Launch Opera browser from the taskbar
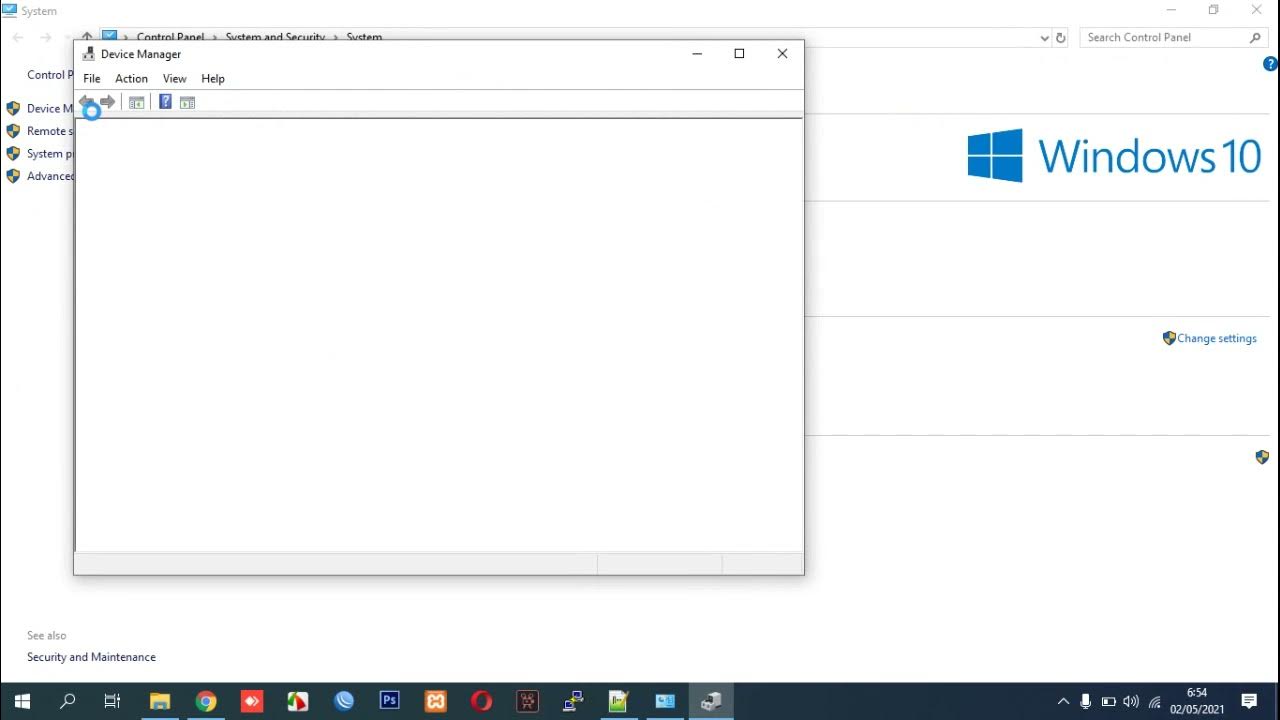 coord(481,701)
